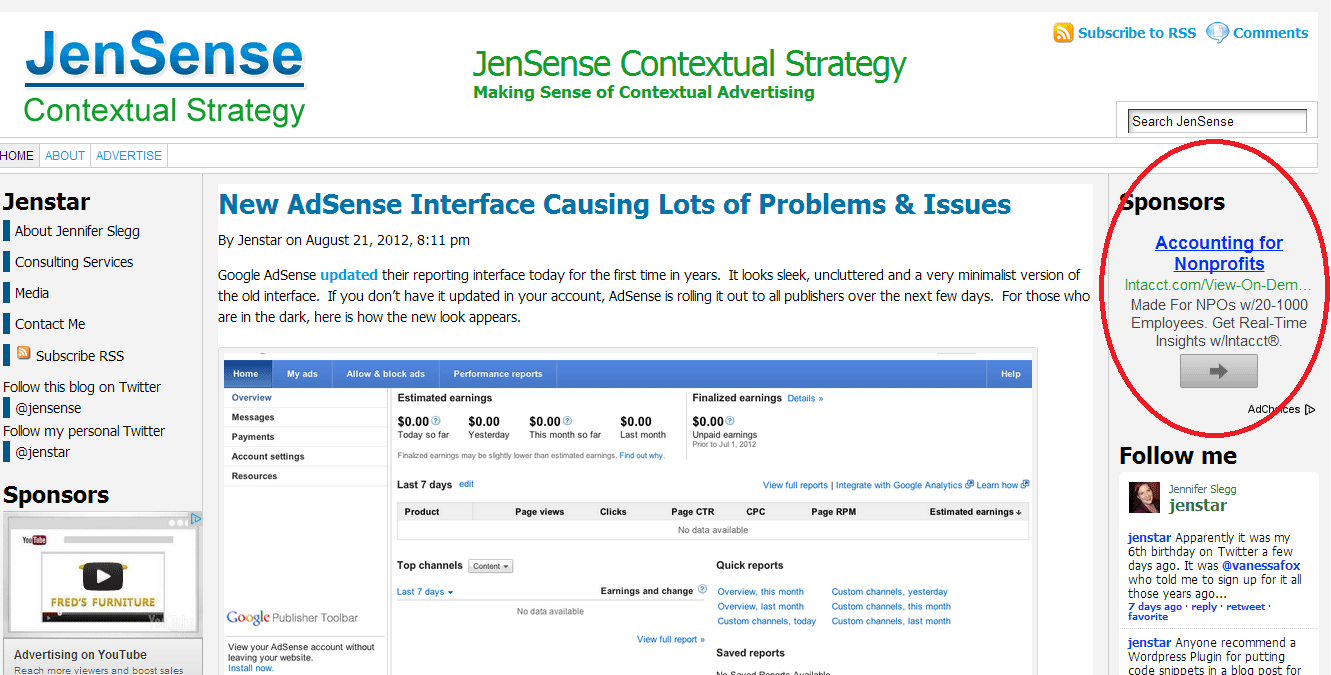Open the JenSense logo homepage

[x=164, y=78]
